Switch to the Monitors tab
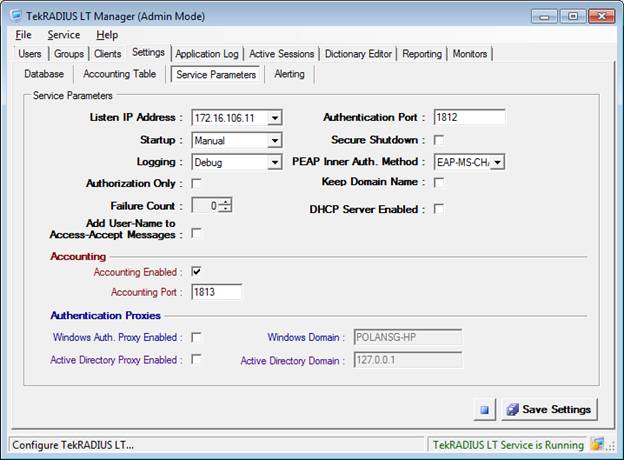Viewport: 624px width, 460px height. click(x=470, y=54)
